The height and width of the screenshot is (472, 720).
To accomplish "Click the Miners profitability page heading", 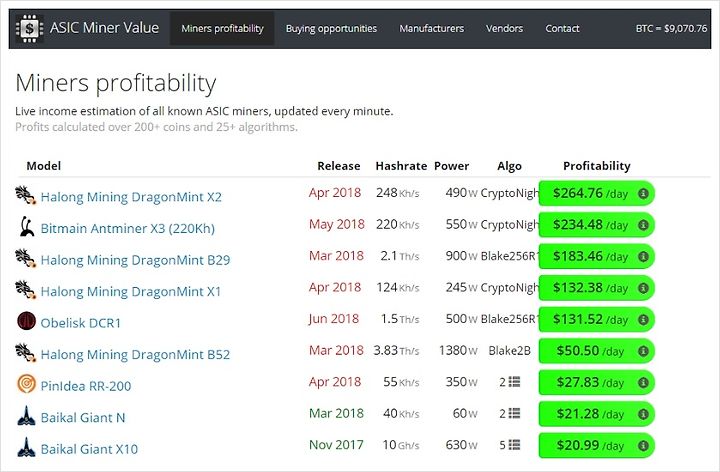I will click(x=116, y=84).
